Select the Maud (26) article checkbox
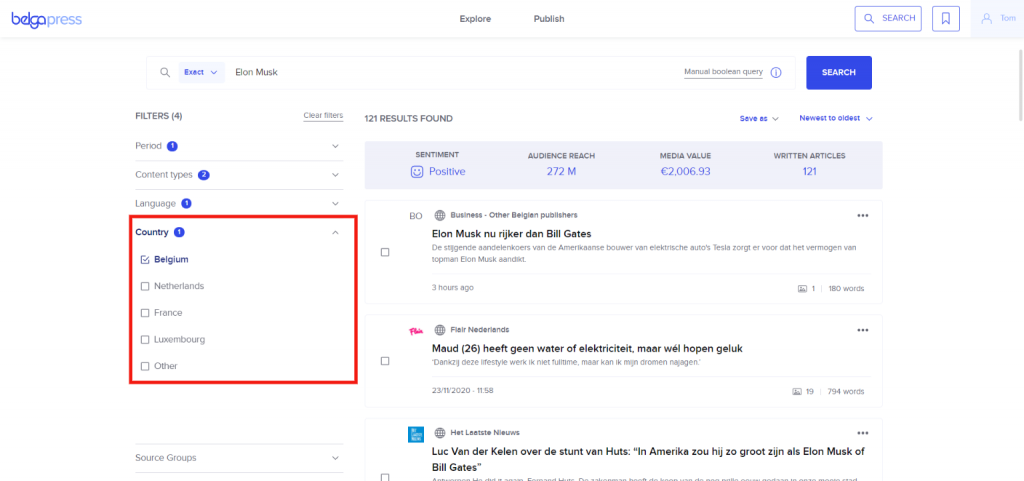The image size is (1024, 481). [385, 361]
